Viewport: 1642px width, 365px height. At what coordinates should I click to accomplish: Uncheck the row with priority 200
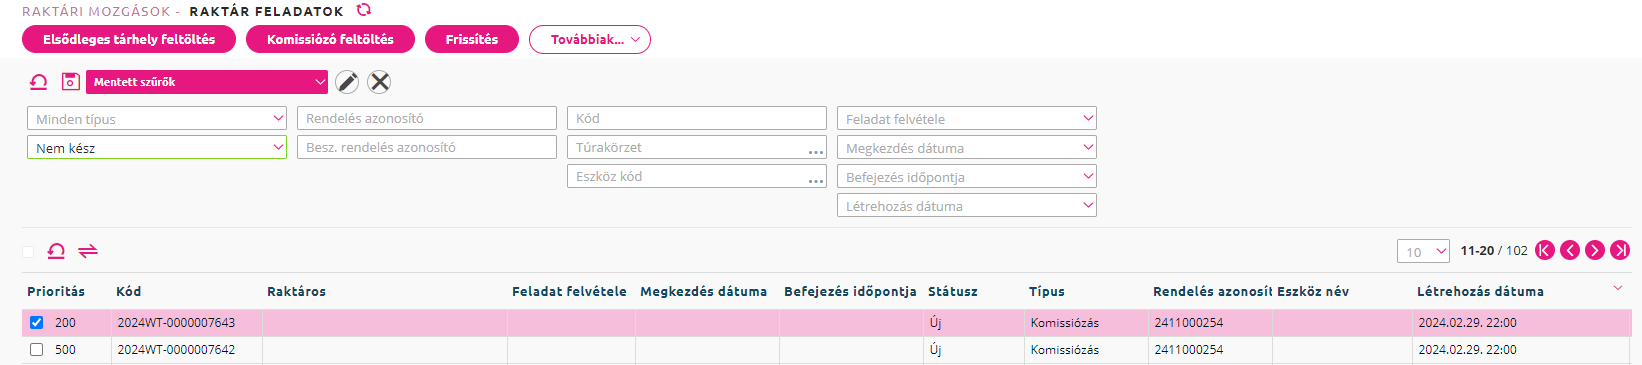pos(37,322)
